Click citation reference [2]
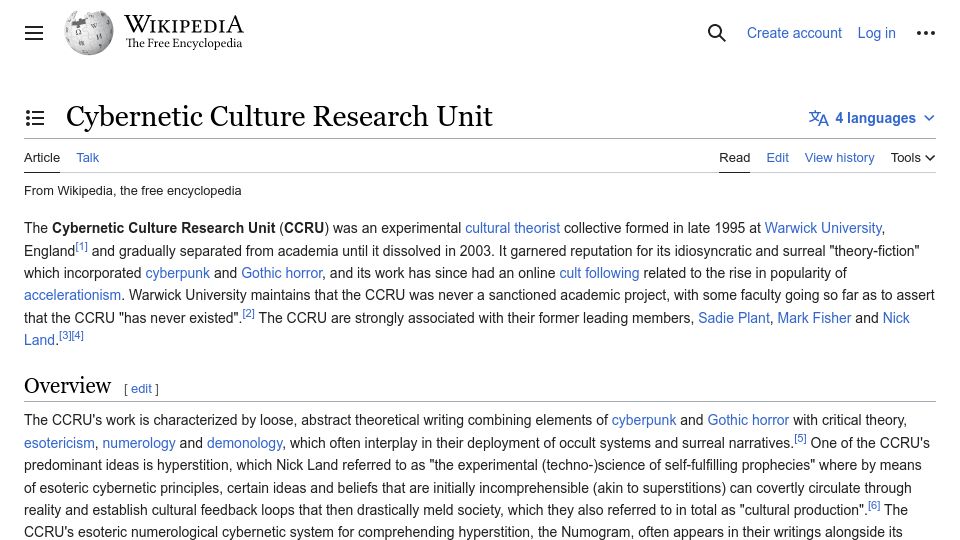960x540 pixels. [248, 314]
